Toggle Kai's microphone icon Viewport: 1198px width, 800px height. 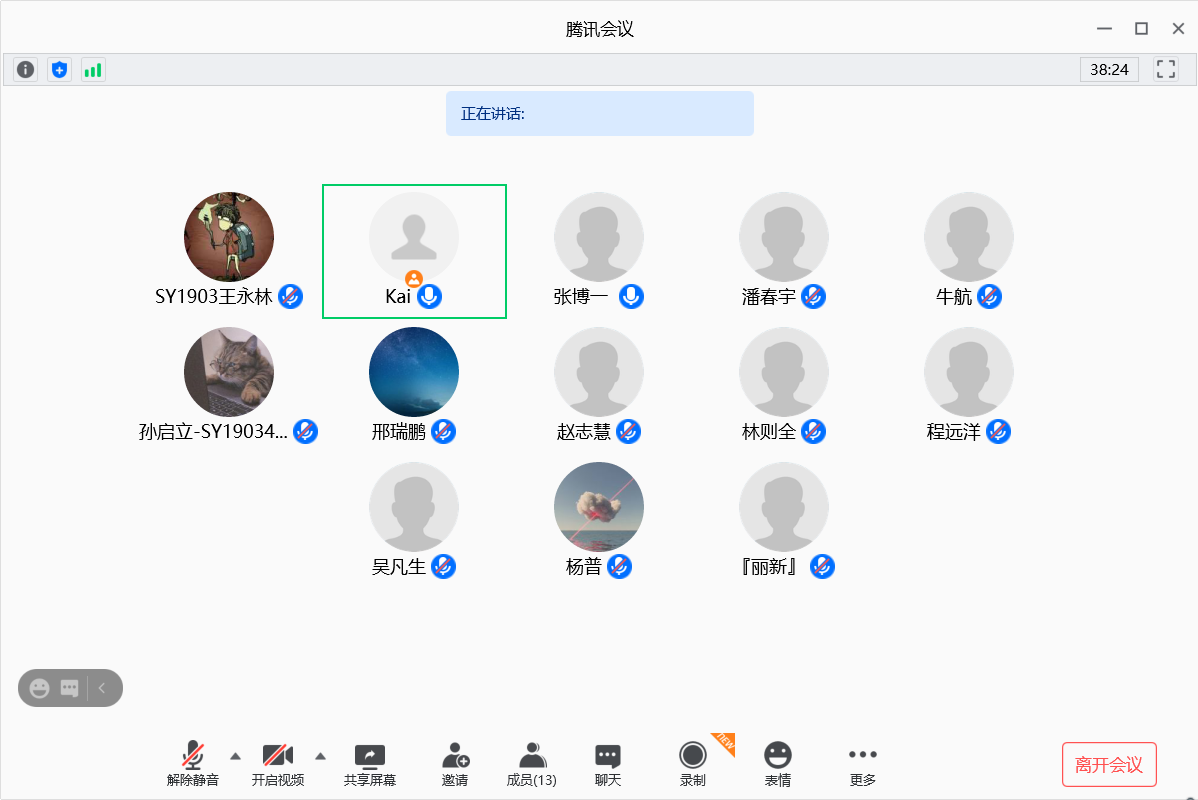(429, 297)
